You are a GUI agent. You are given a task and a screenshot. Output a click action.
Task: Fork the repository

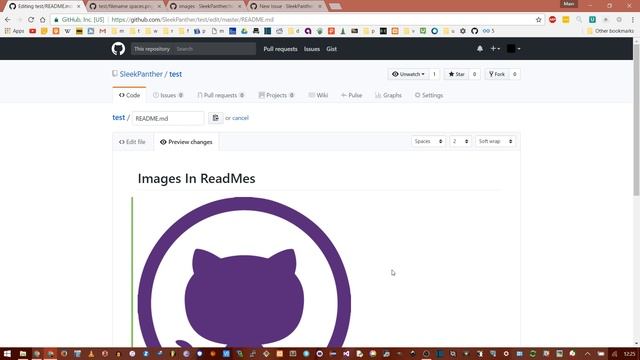[497, 74]
